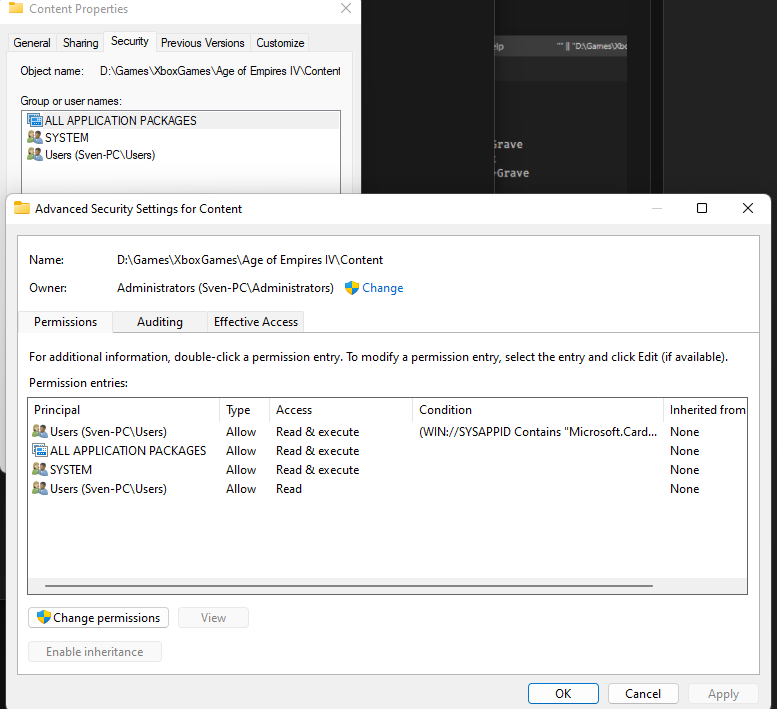Click the permission entries horizontal scrollbar
Viewport: 777px width, 709px height.
(348, 586)
